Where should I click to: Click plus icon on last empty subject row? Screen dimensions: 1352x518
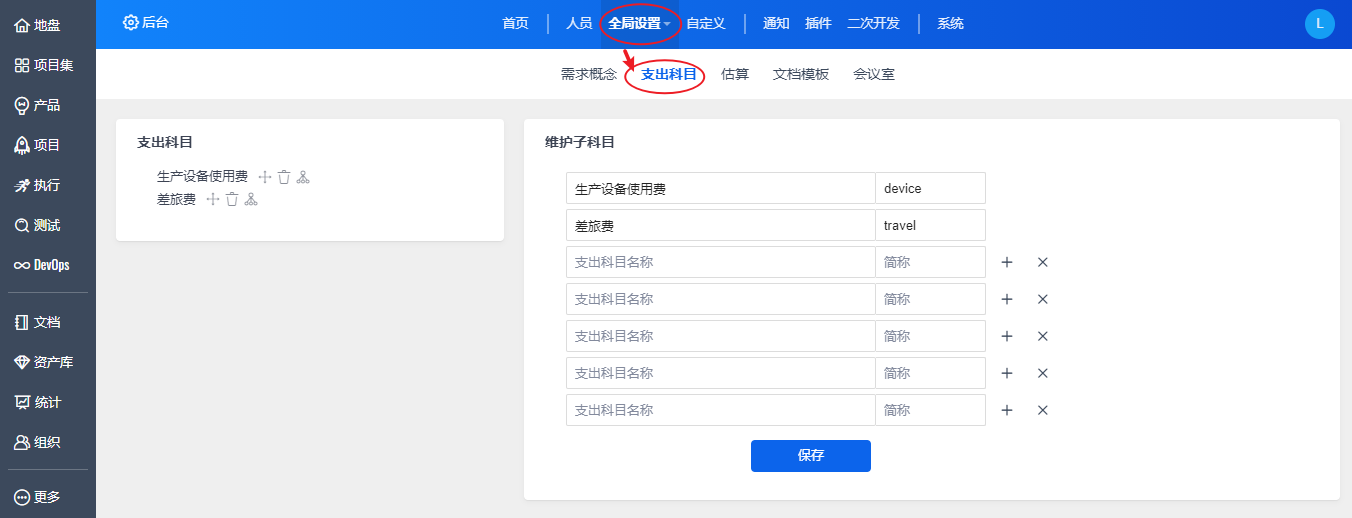click(1007, 410)
